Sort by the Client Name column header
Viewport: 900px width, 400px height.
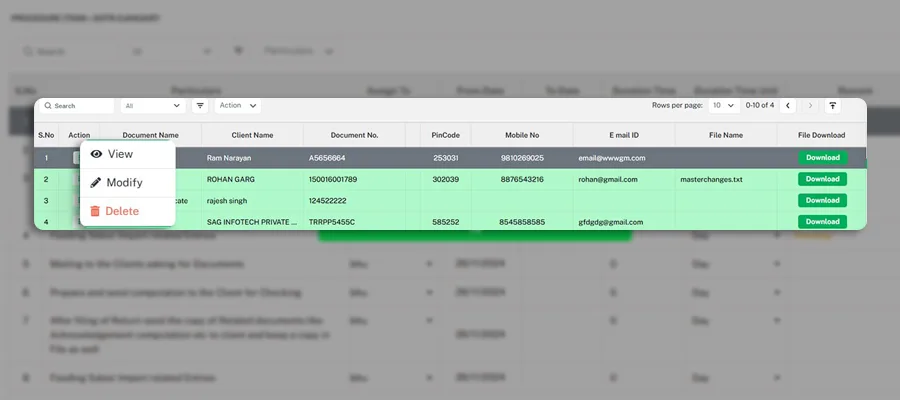(253, 135)
